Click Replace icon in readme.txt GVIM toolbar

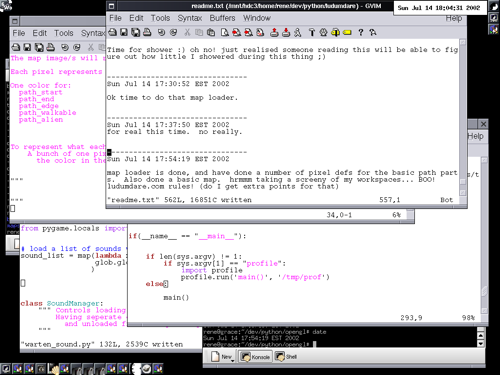coord(260,32)
